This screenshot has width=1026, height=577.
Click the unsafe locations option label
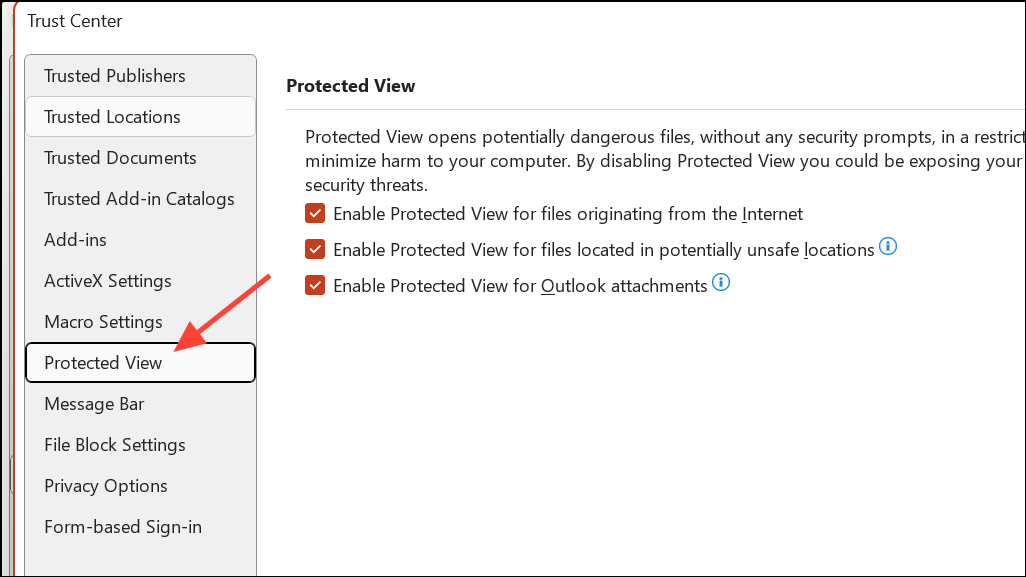click(x=603, y=250)
